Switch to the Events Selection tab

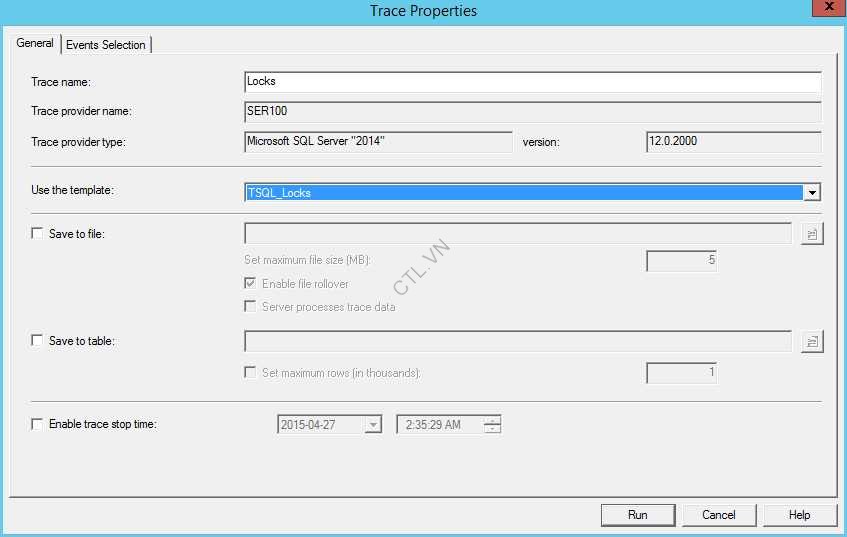tap(106, 45)
